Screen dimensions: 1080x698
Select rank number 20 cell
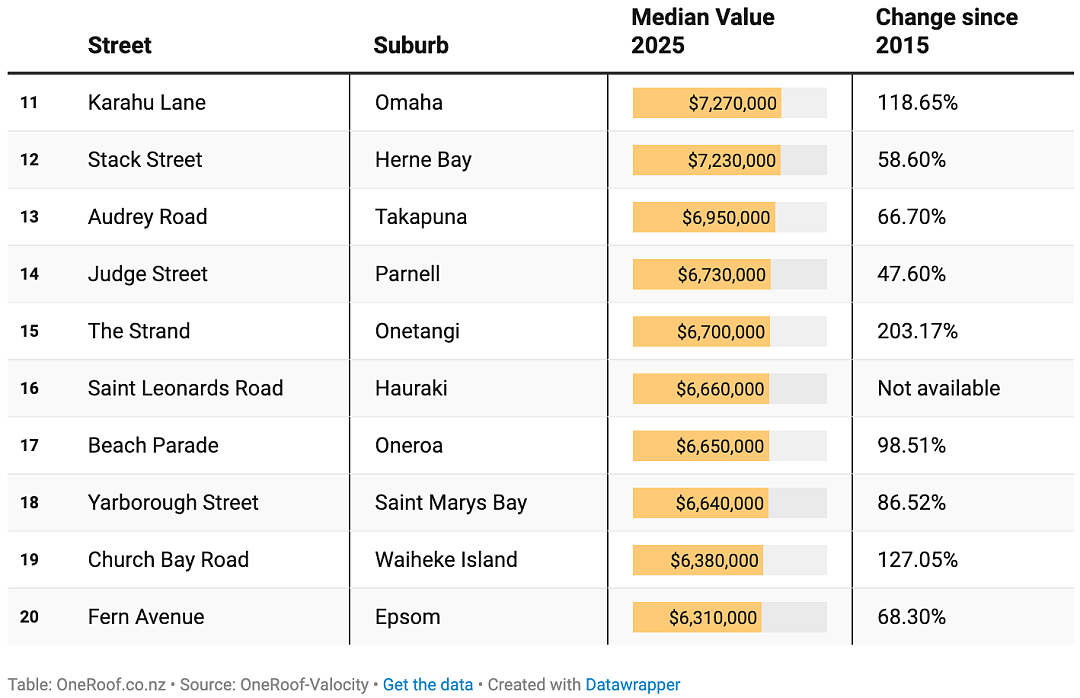(29, 617)
